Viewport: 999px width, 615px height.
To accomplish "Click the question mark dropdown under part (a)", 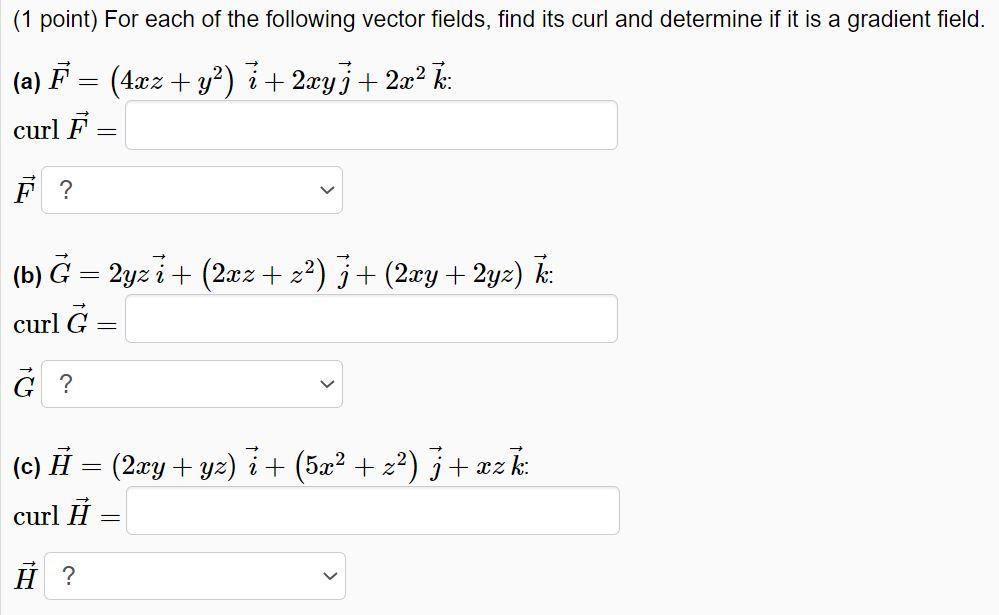I will pos(190,189).
